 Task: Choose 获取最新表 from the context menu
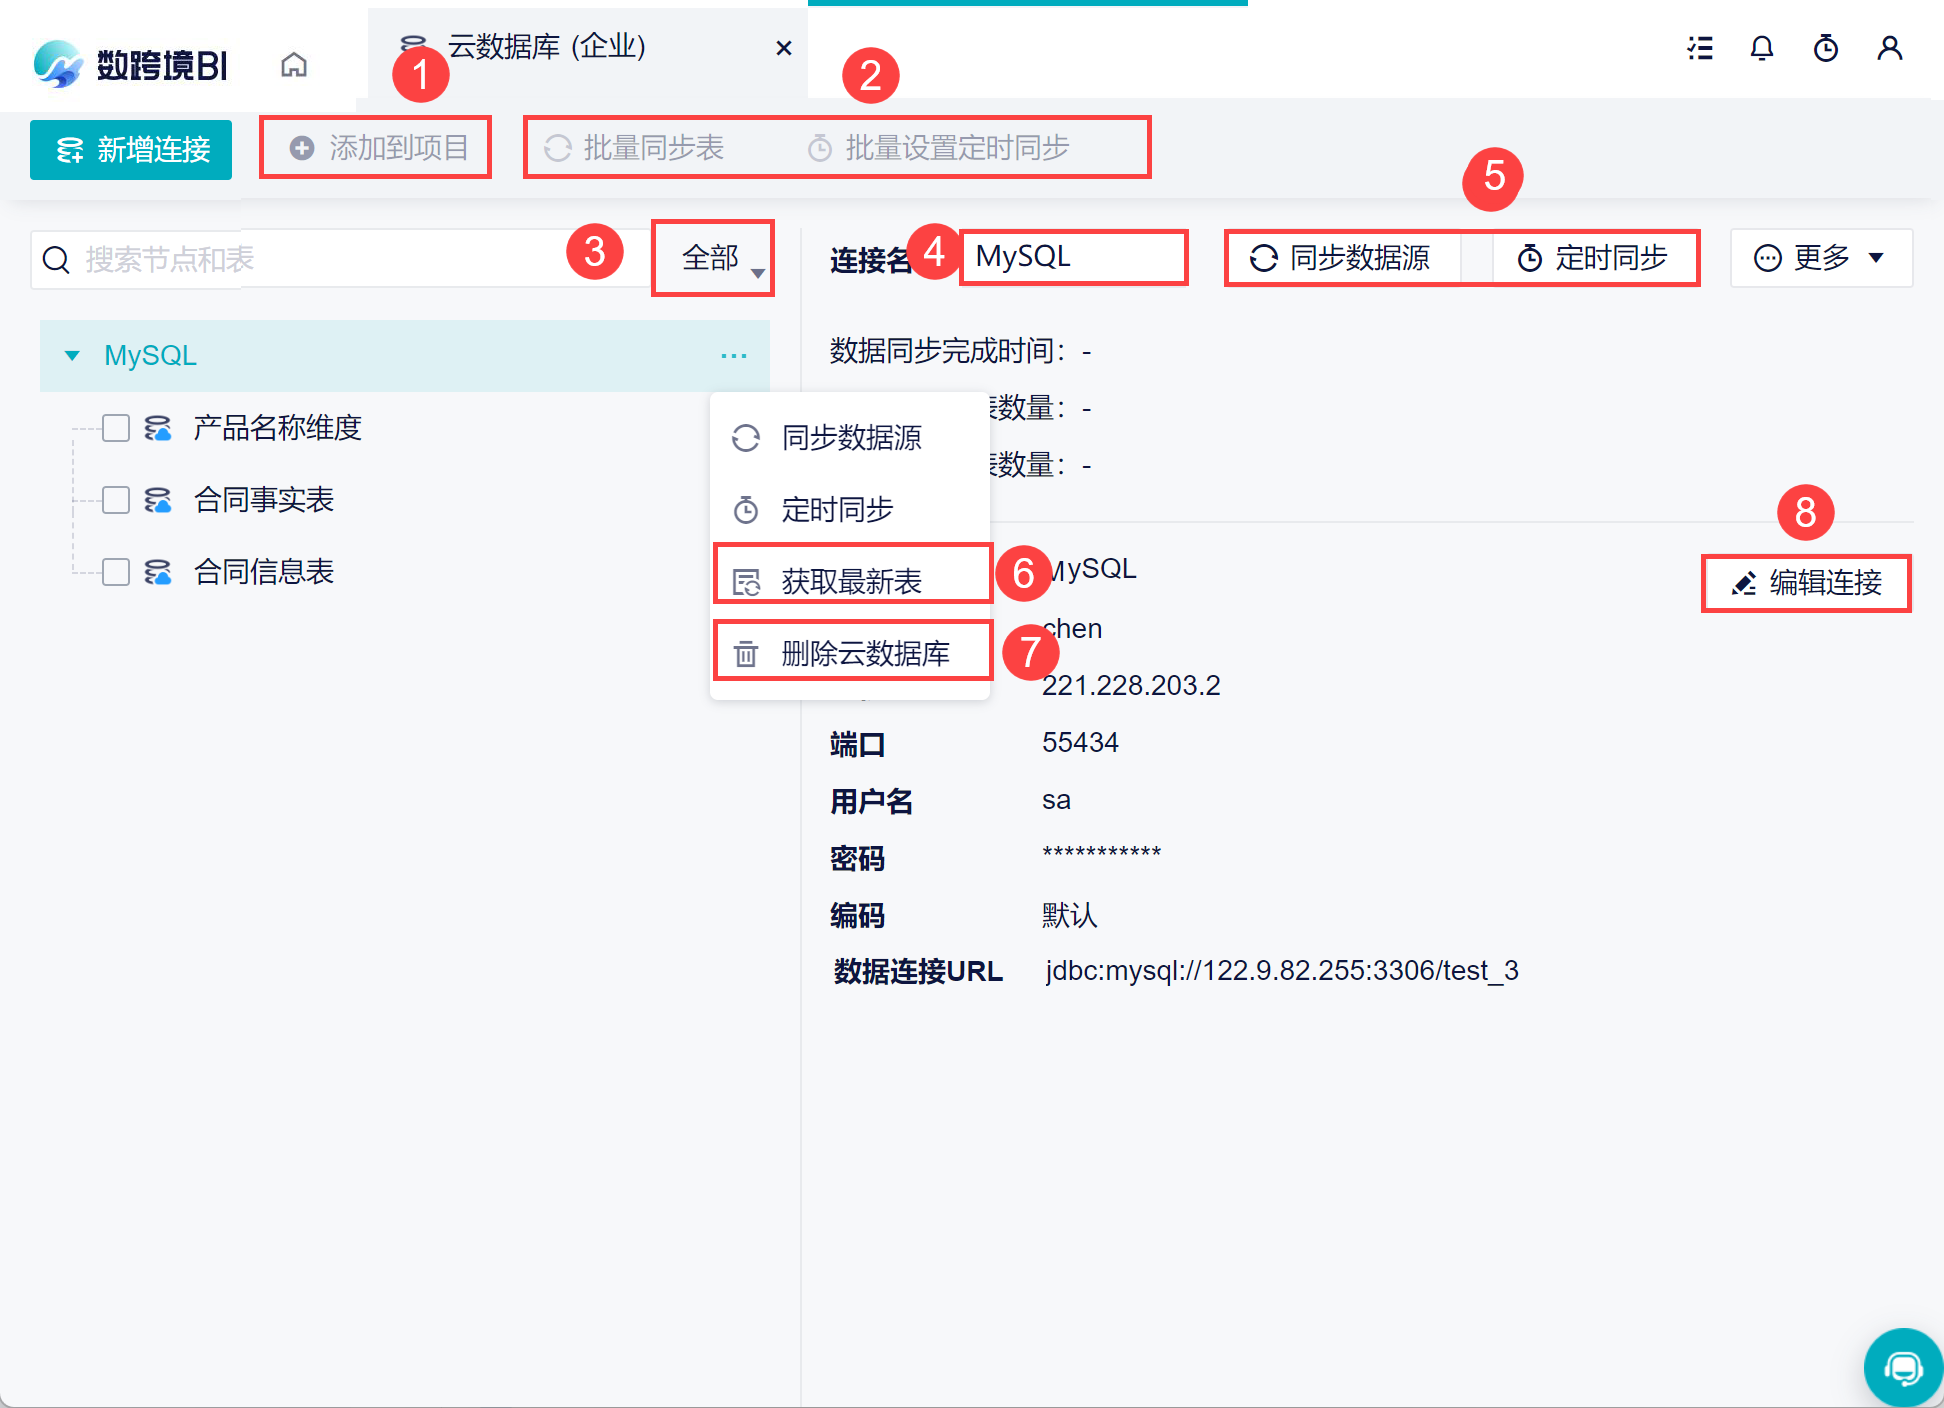pos(850,581)
